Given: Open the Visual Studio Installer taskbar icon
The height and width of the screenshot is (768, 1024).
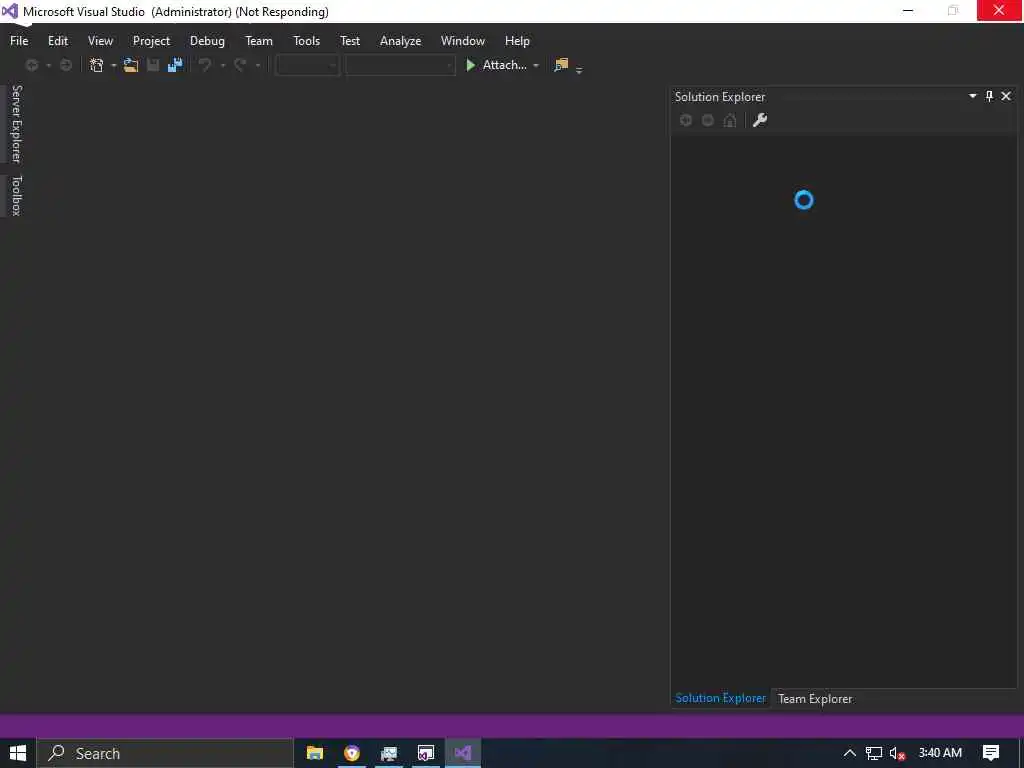Looking at the screenshot, I should (x=426, y=753).
